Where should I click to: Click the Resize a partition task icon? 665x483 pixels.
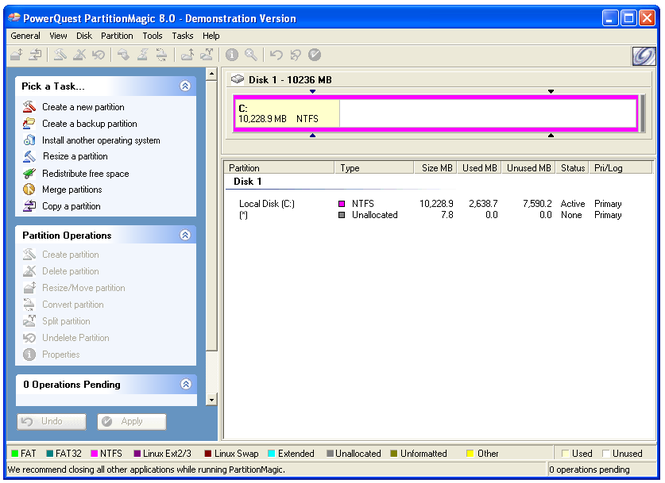point(29,157)
